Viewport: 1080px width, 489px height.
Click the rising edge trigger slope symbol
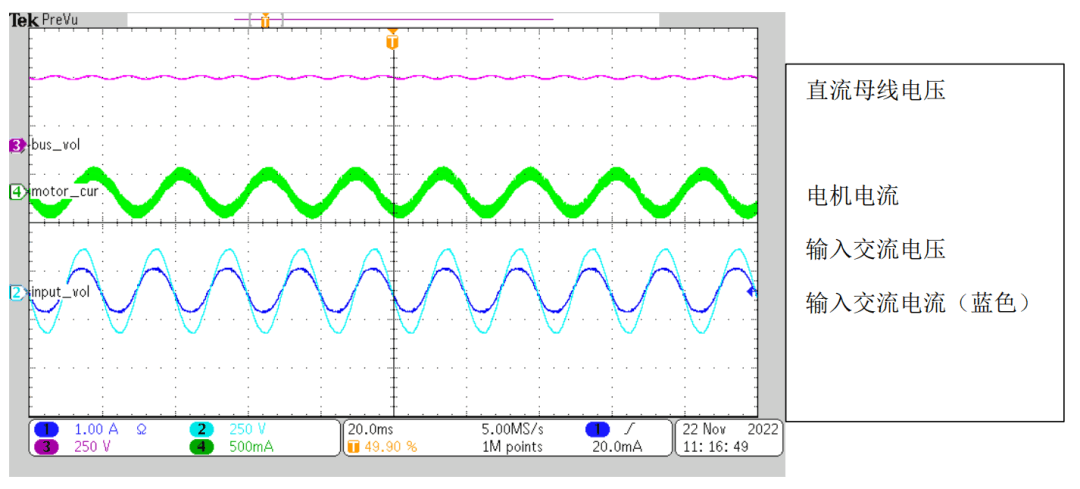click(628, 429)
